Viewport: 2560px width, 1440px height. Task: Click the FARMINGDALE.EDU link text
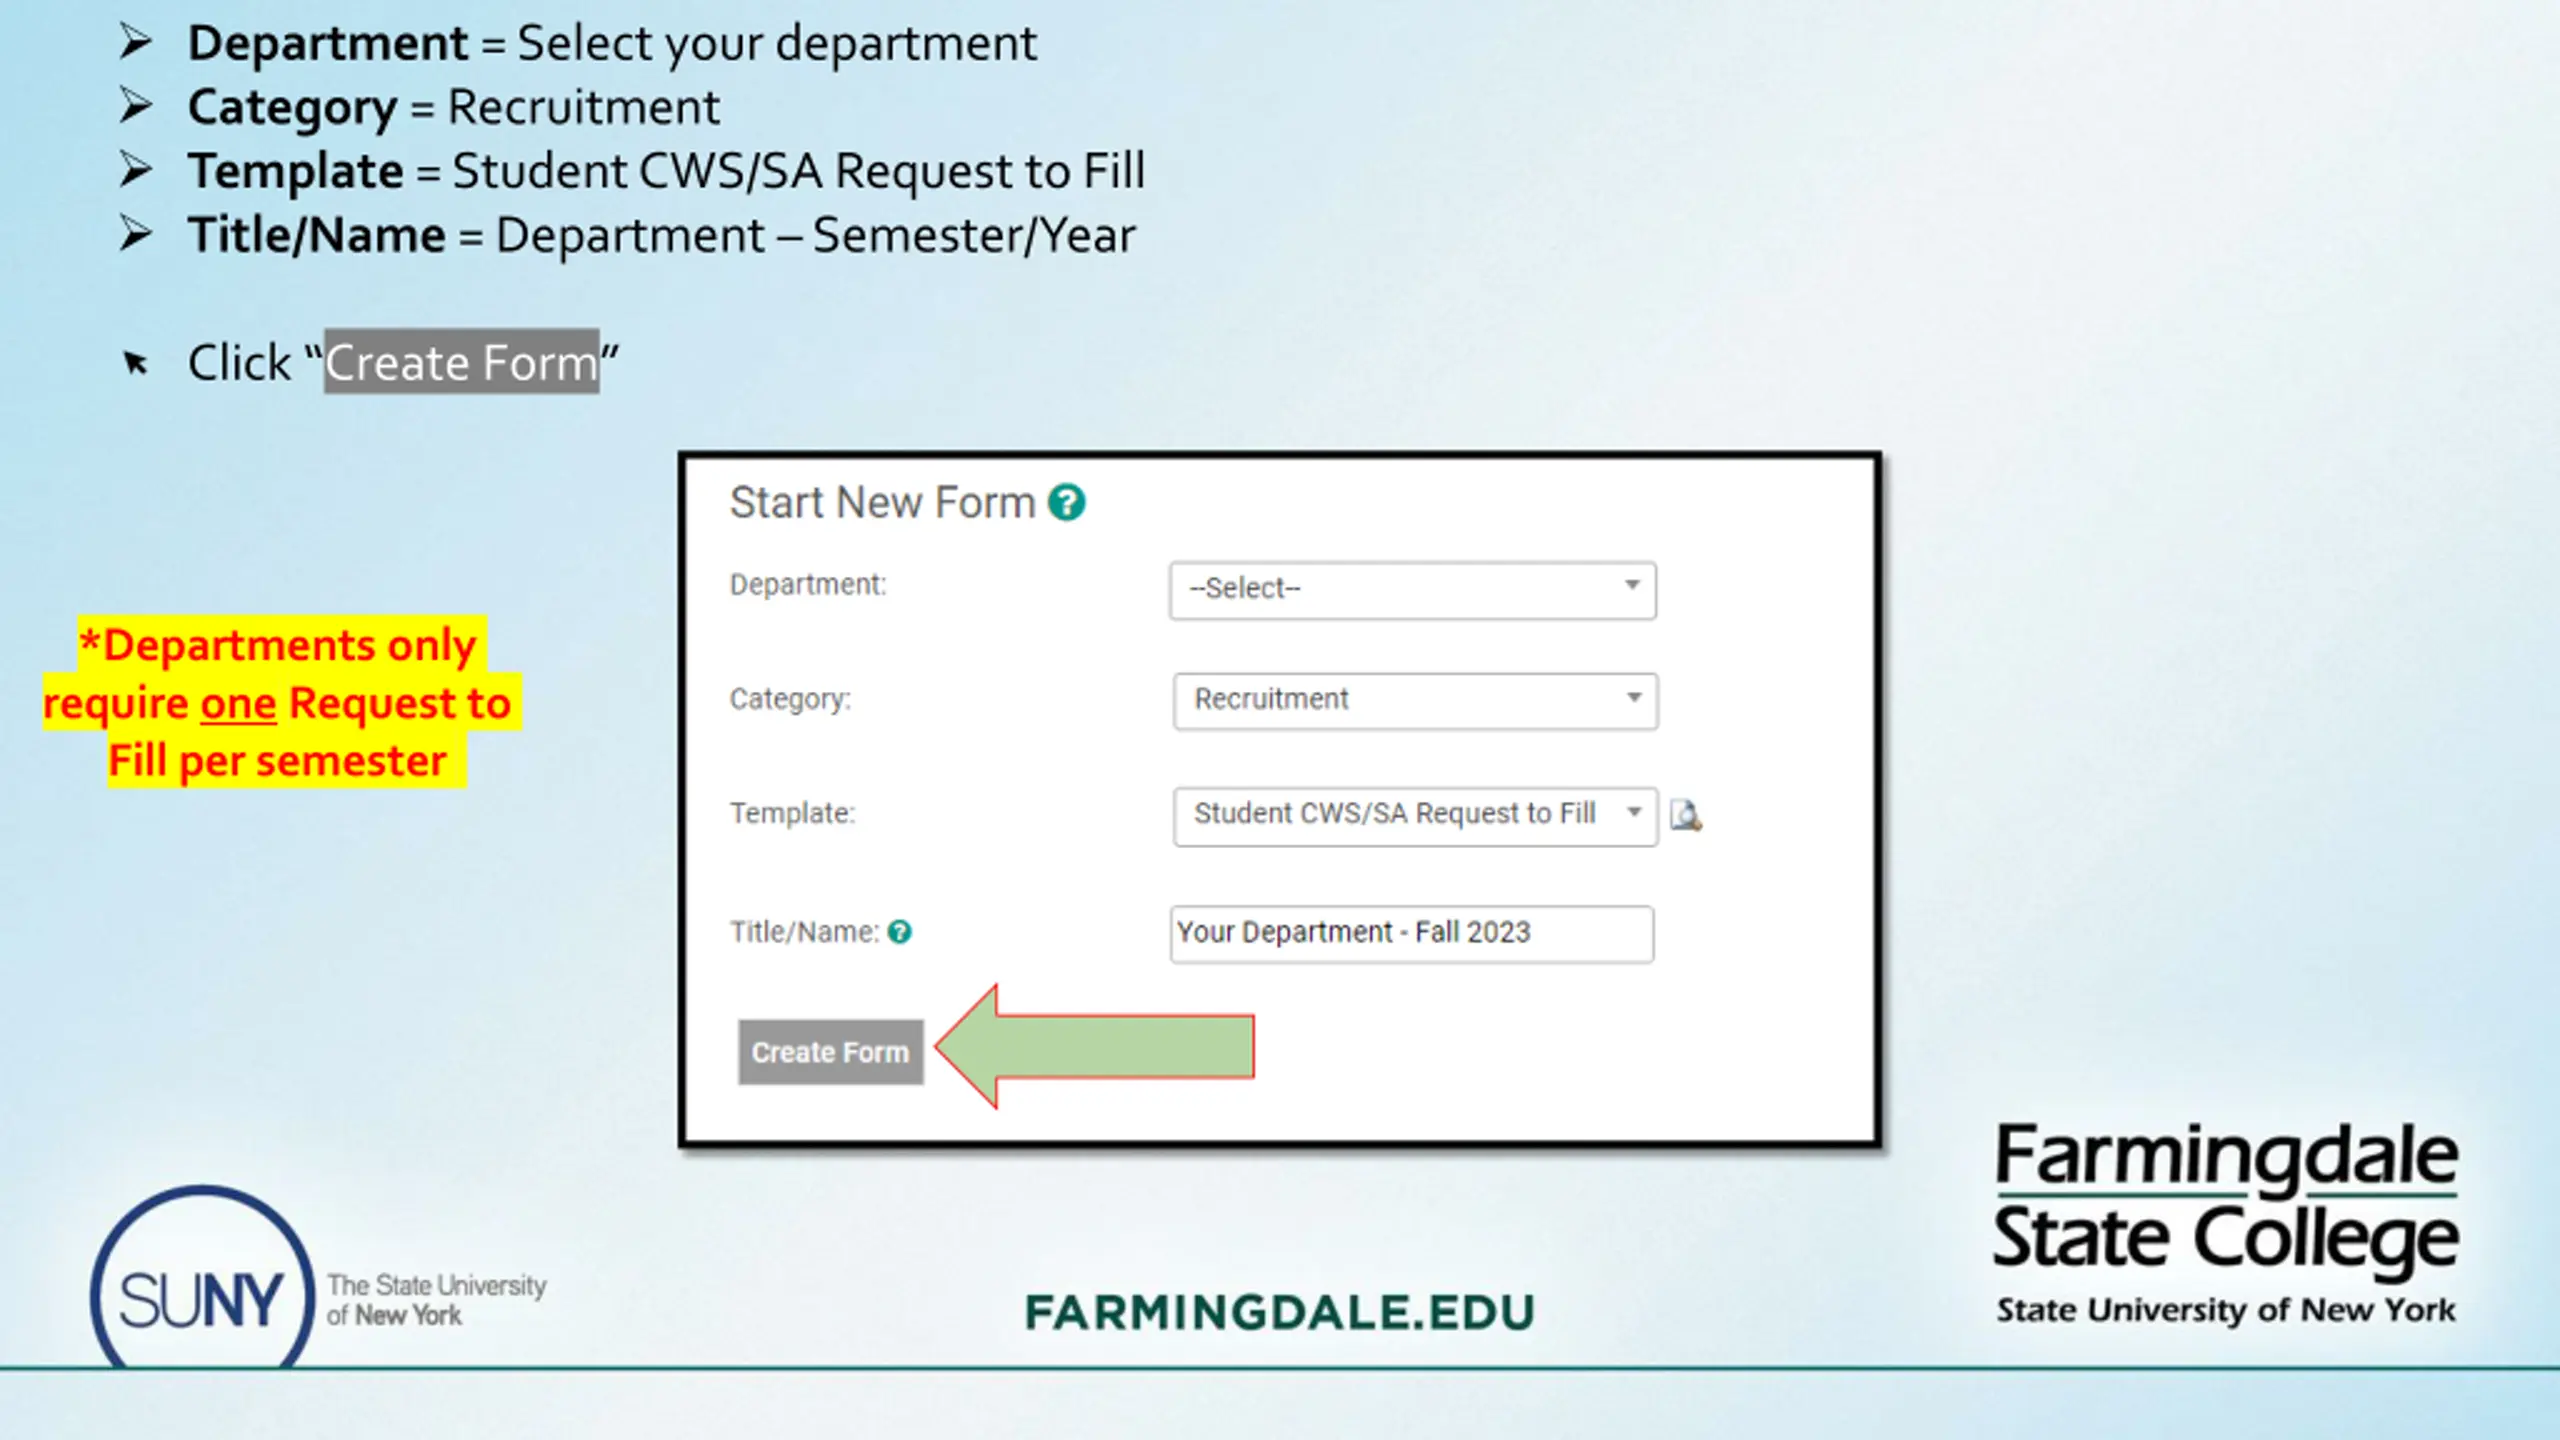[x=1280, y=1313]
